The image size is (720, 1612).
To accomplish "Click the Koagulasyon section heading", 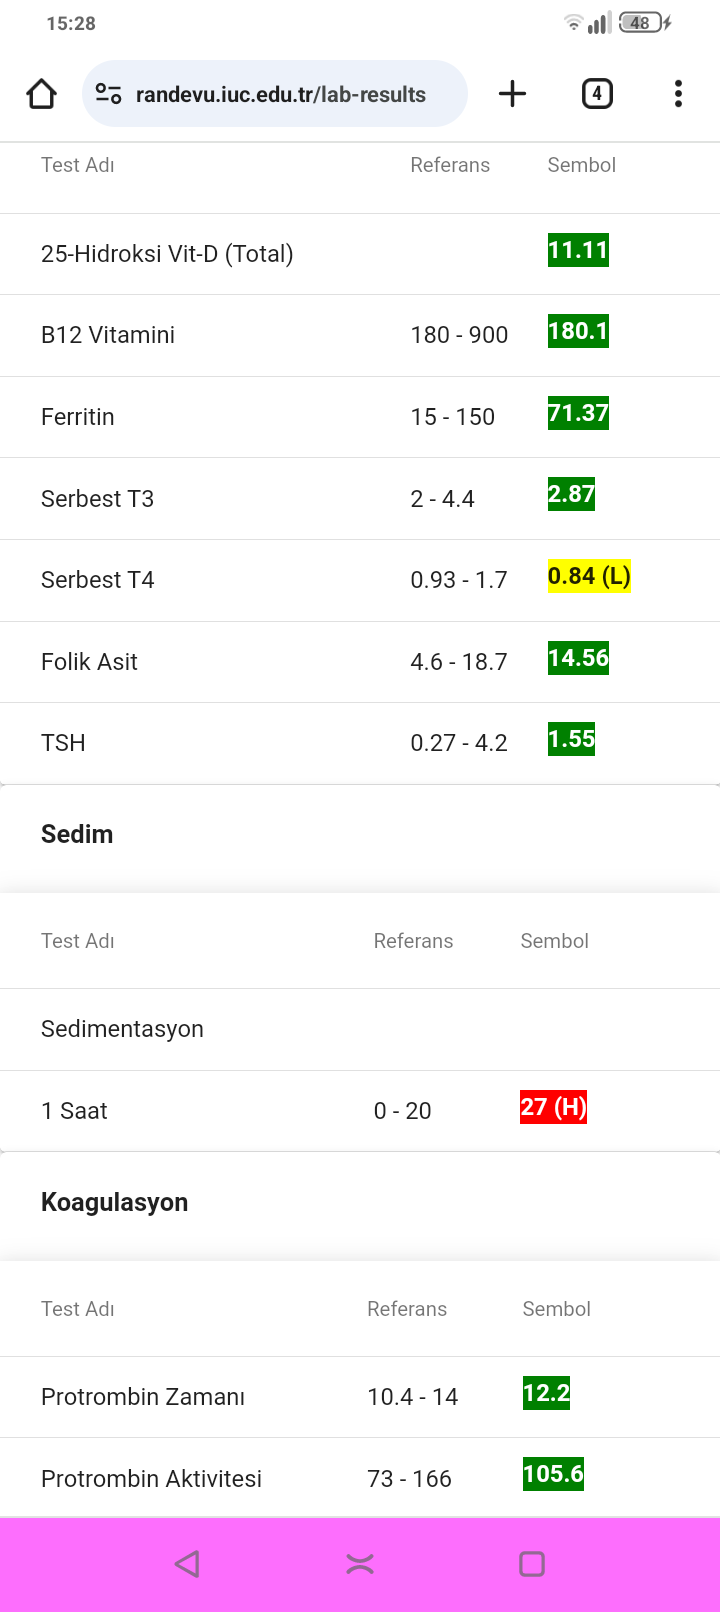I will pos(114,1202).
